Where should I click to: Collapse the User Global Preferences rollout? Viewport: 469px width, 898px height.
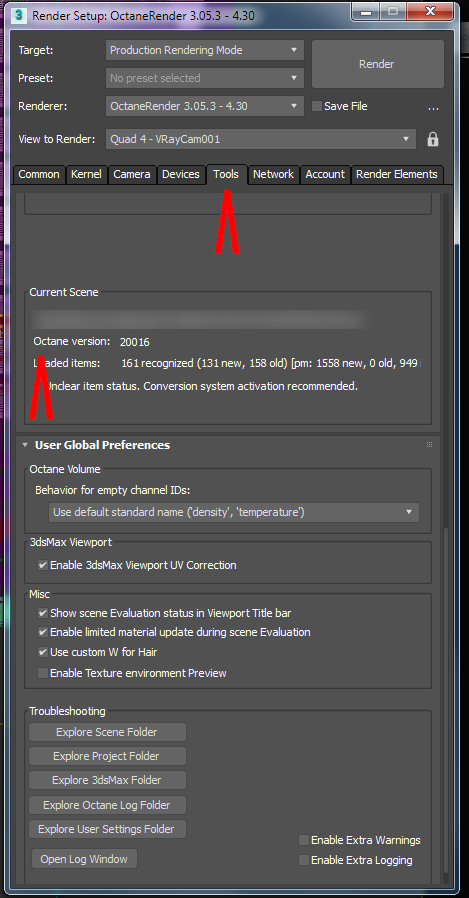coord(25,445)
